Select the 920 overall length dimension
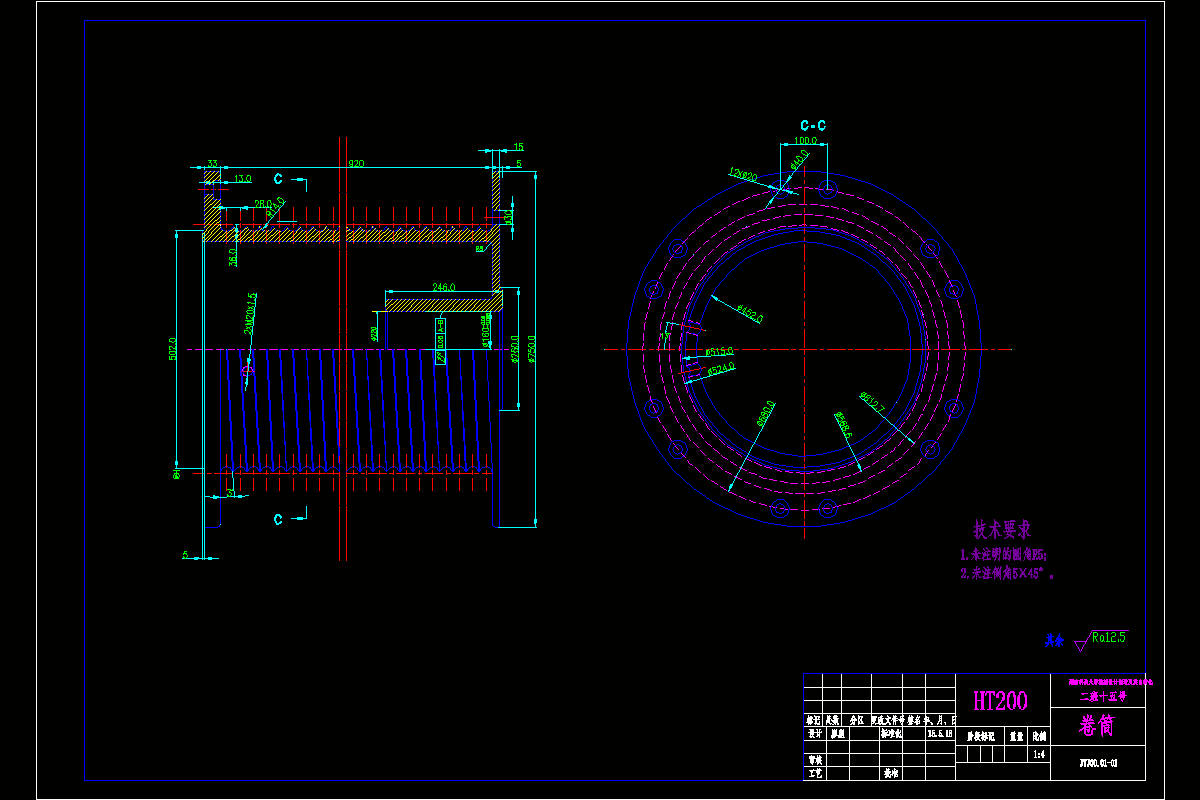Screen dimensions: 1200x800 (x=355, y=163)
